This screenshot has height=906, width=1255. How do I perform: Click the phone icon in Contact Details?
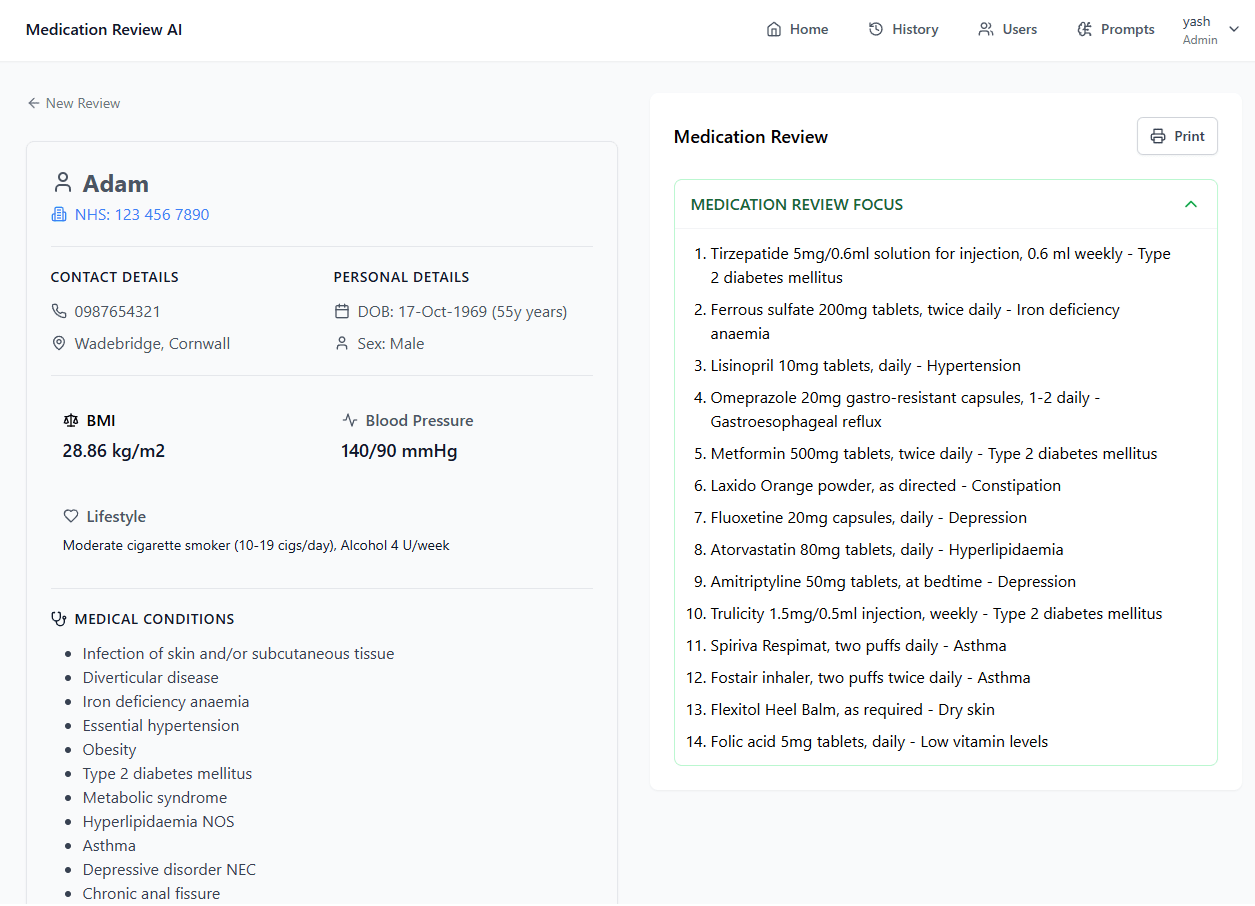pos(59,311)
